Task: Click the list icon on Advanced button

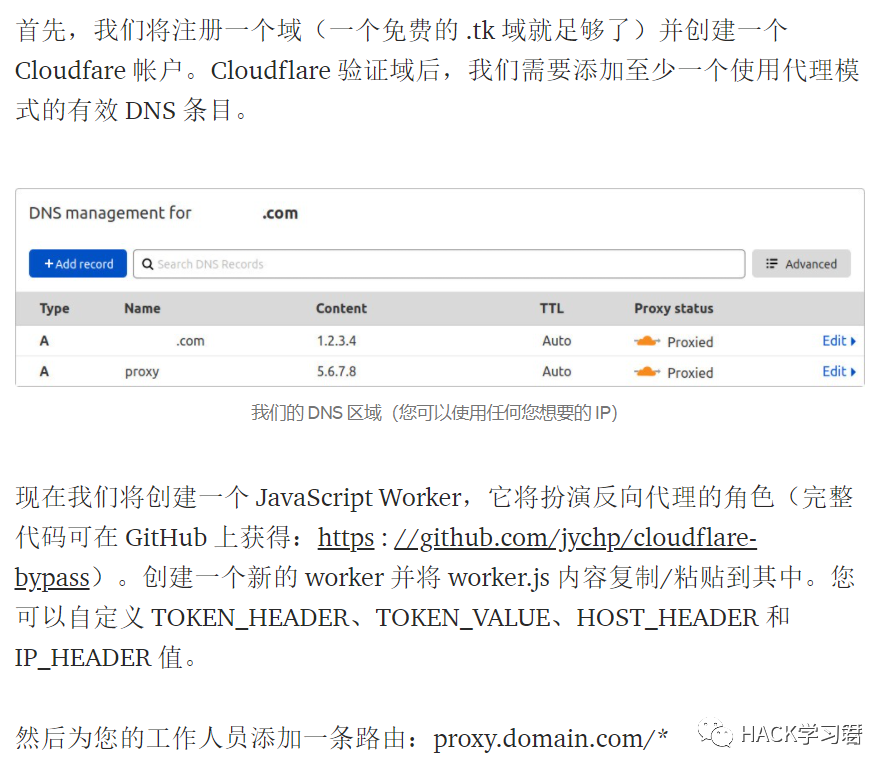Action: coord(771,264)
